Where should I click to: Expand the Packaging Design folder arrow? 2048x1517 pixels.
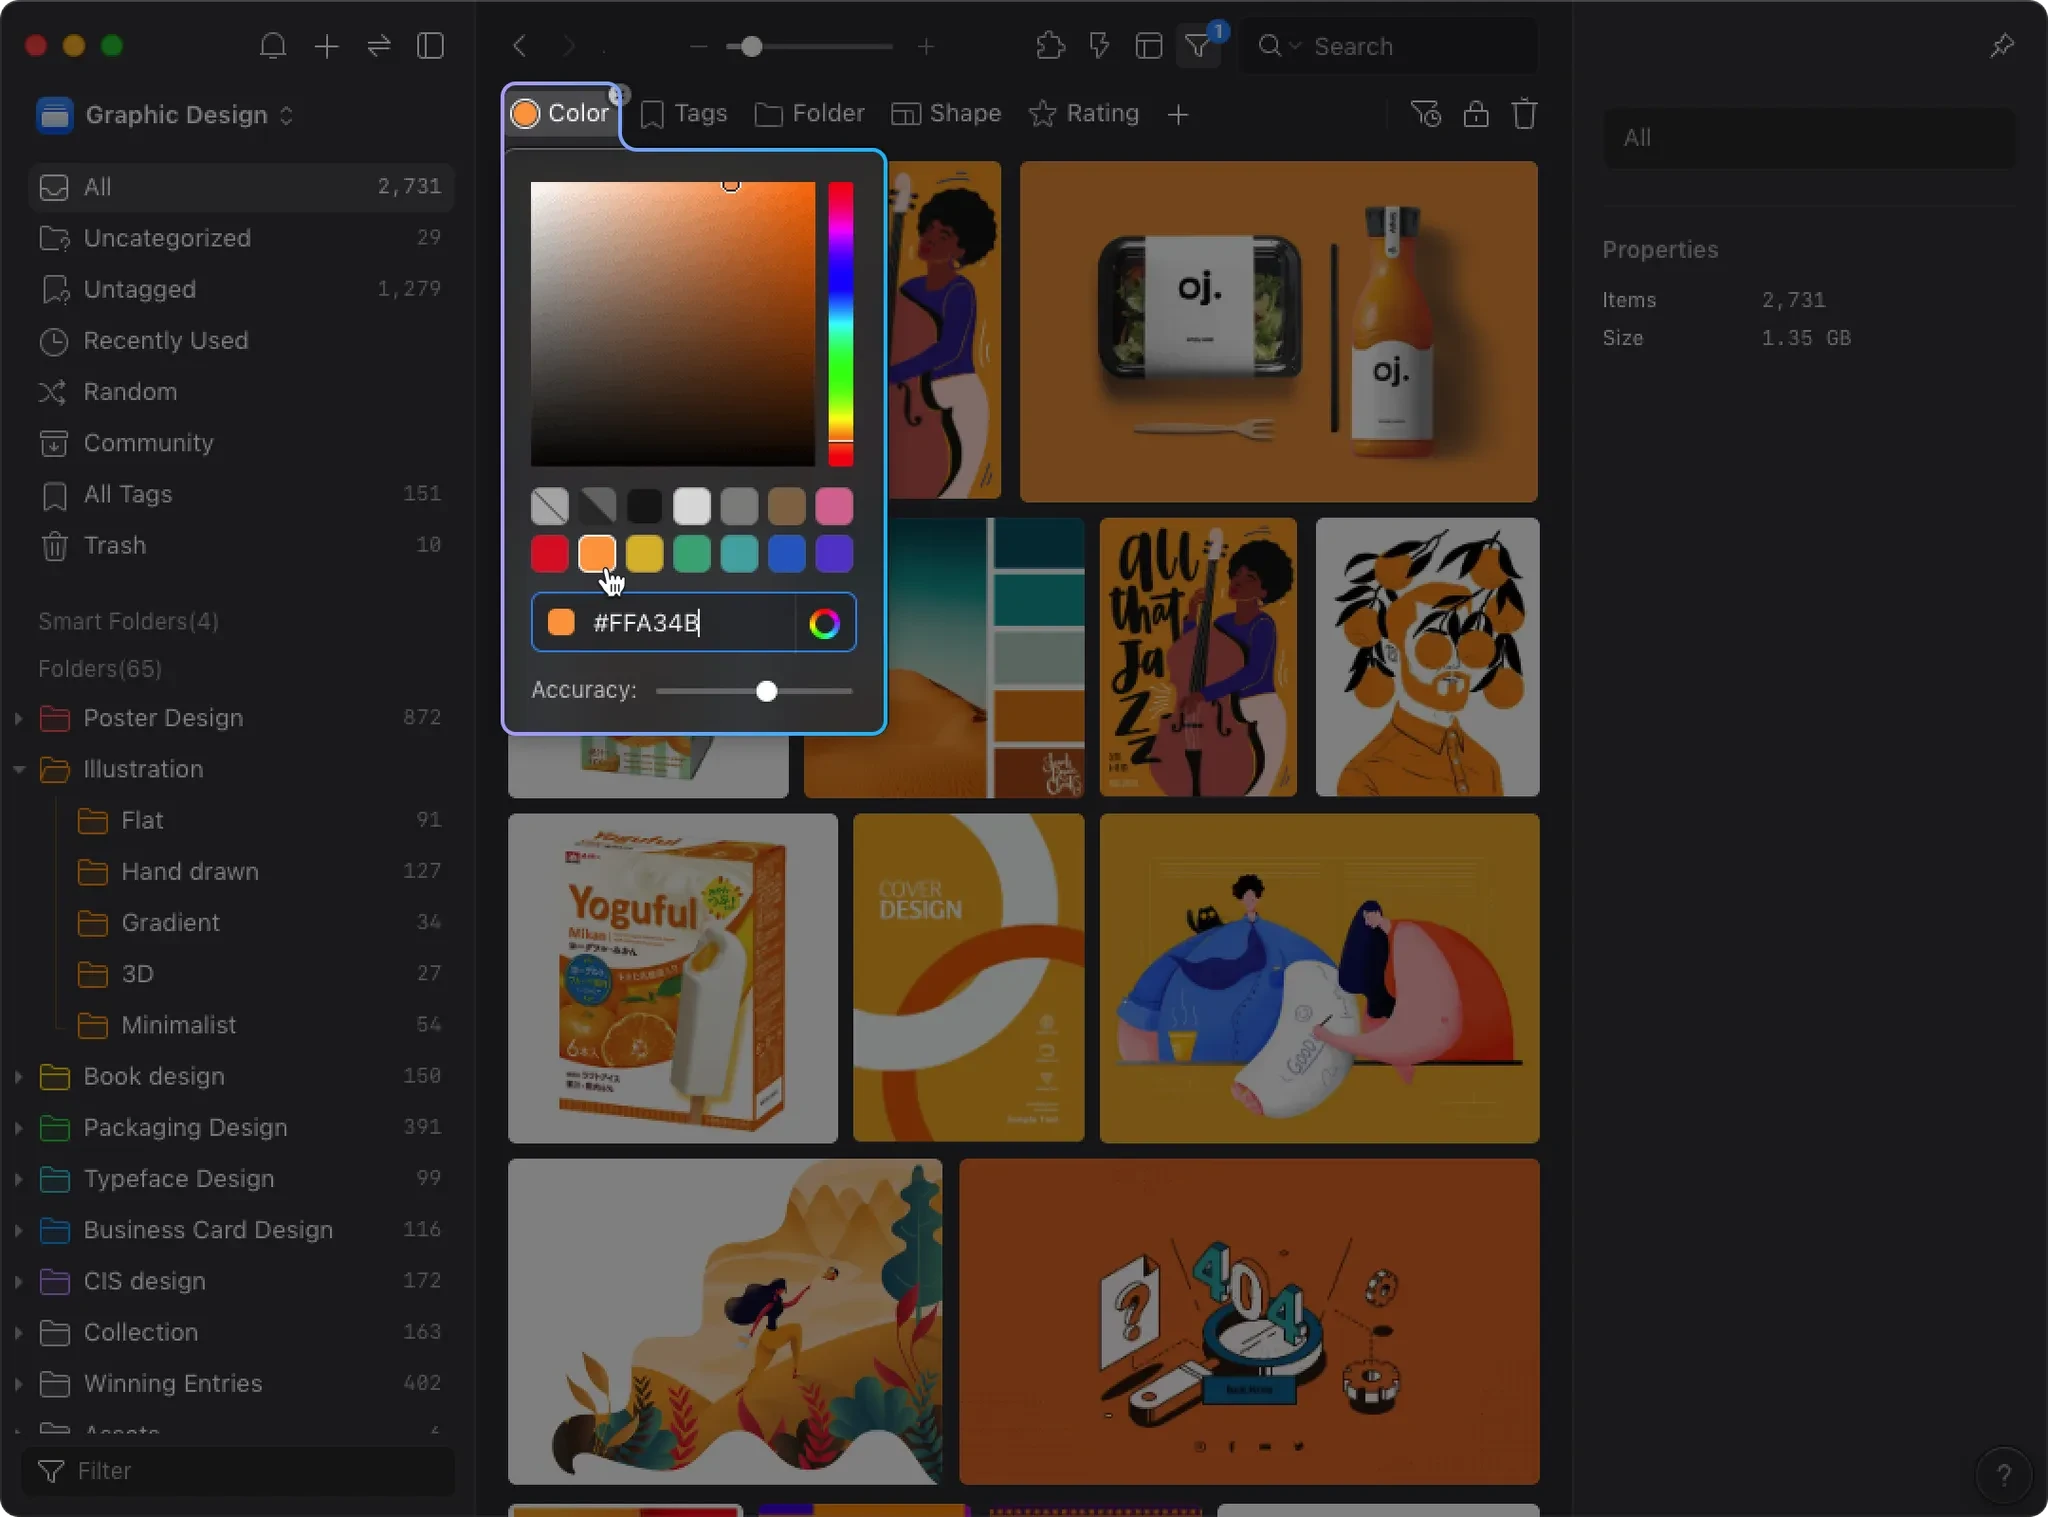[18, 1128]
